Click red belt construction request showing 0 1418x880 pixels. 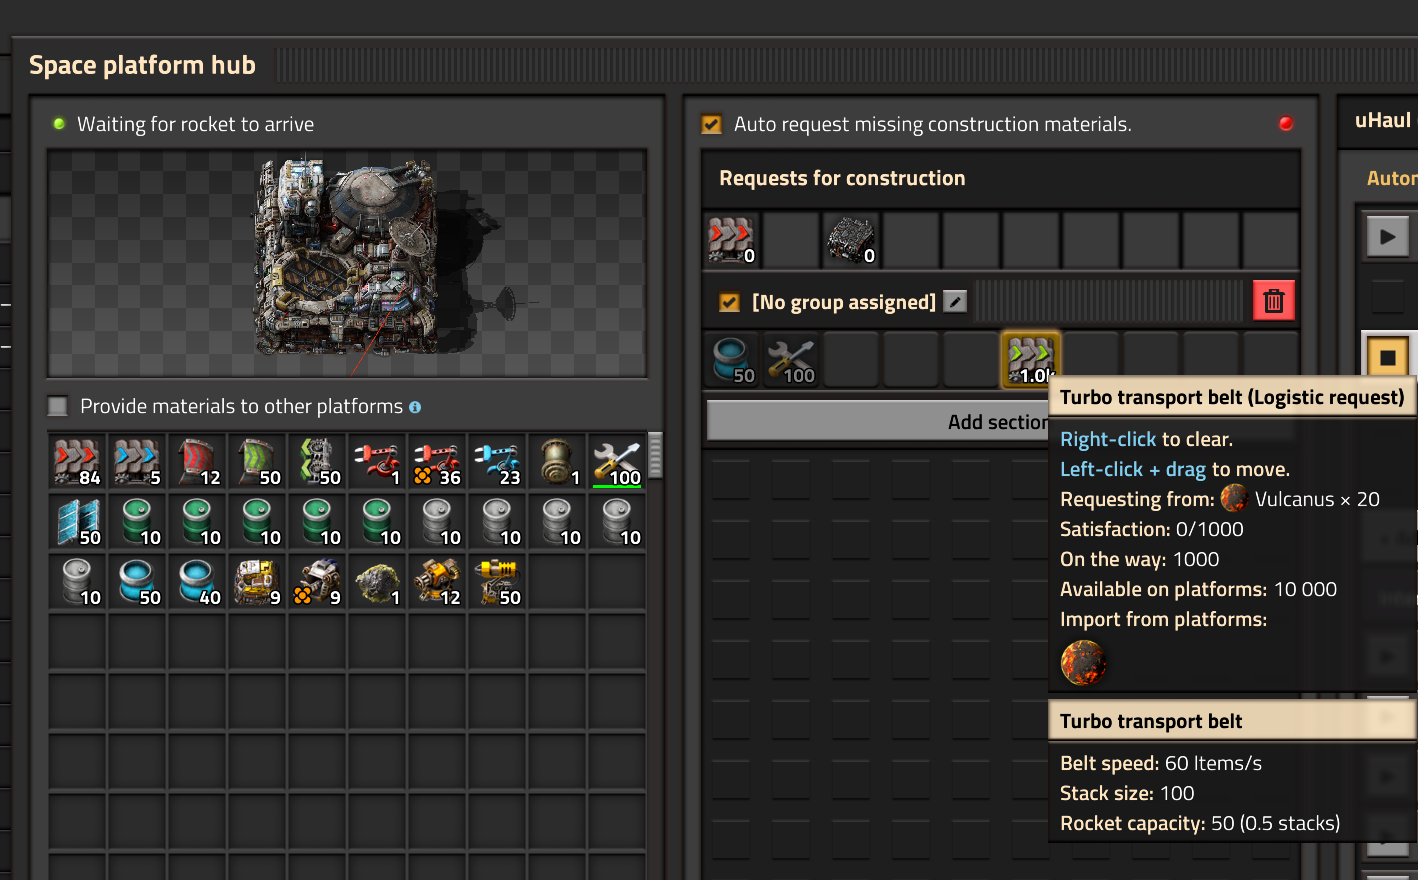pyautogui.click(x=731, y=240)
